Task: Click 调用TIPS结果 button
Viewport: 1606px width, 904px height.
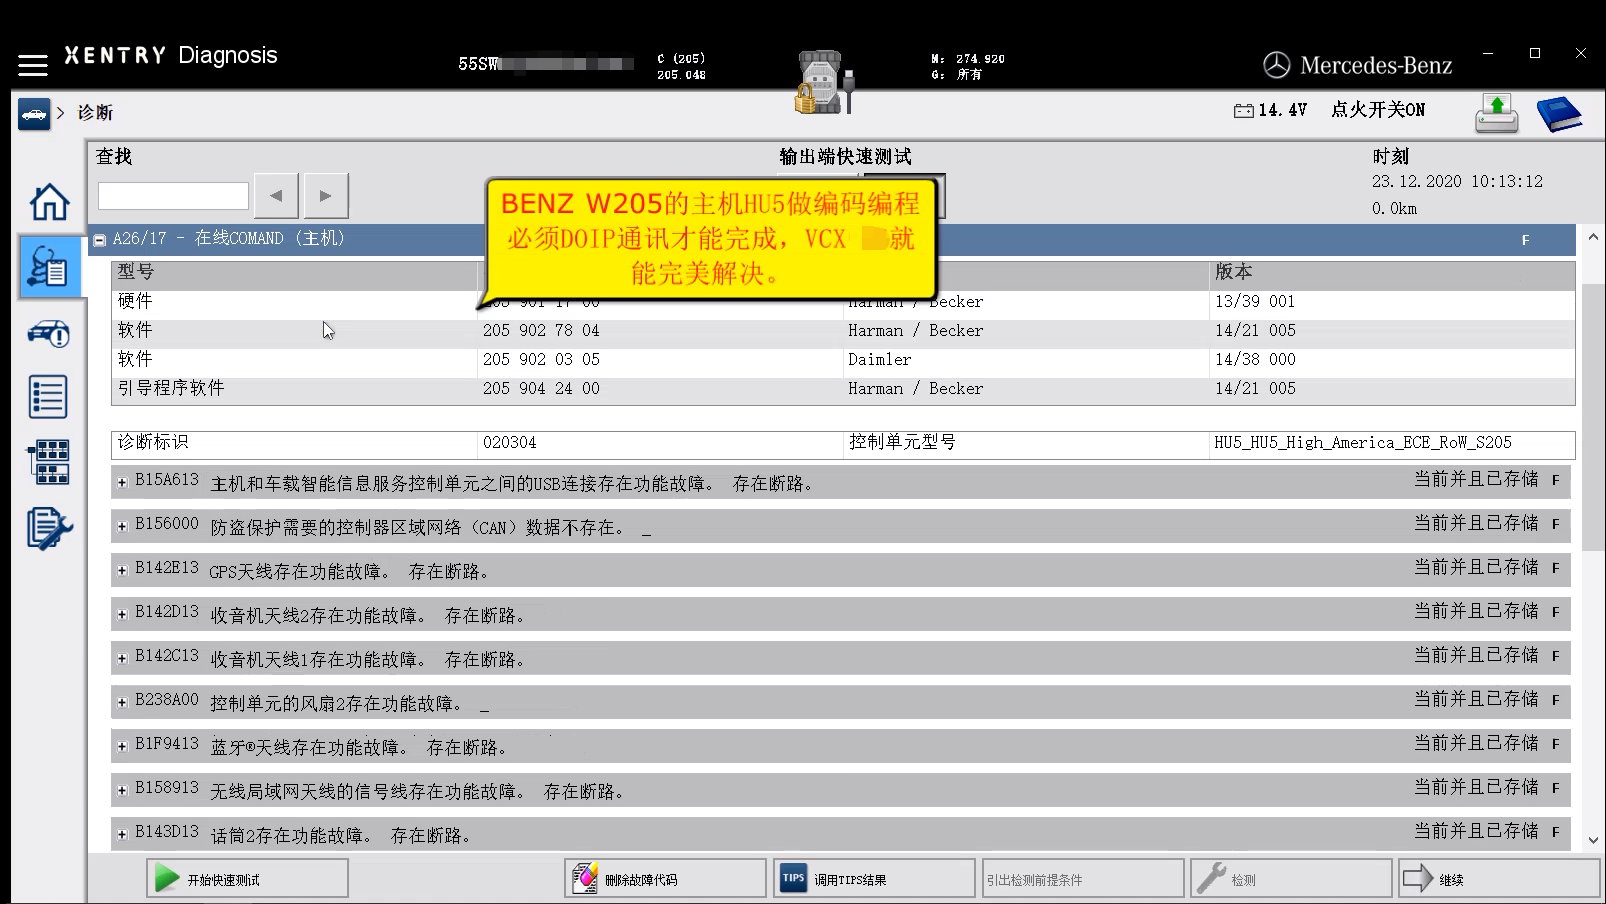Action: point(874,879)
